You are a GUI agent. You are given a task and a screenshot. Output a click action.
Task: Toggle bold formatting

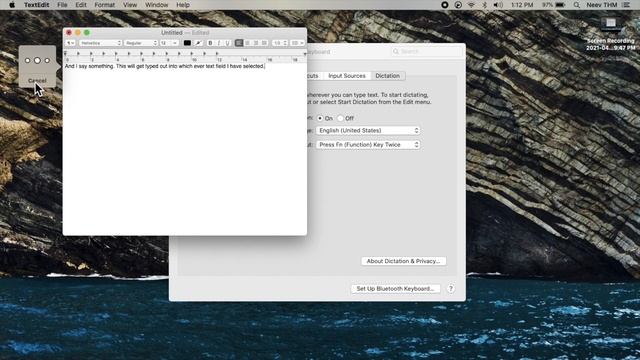click(210, 43)
